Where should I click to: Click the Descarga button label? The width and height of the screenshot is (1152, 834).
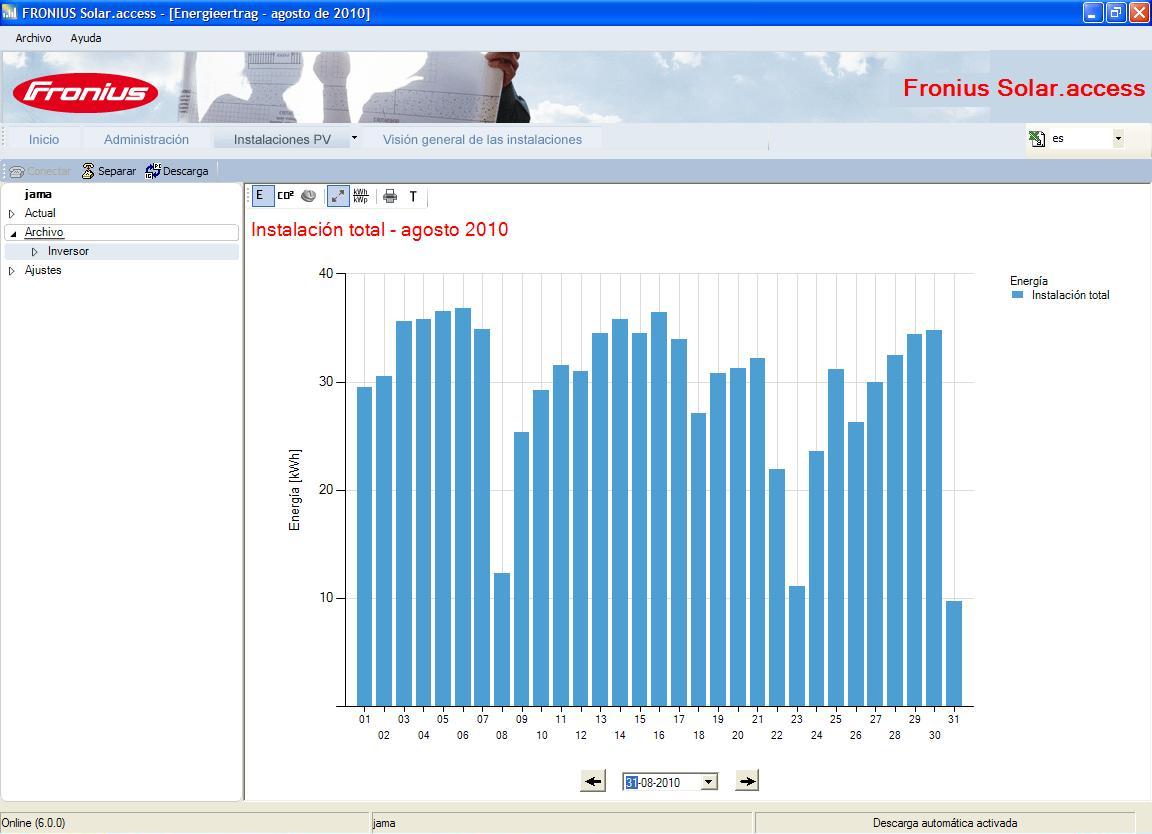pyautogui.click(x=185, y=171)
